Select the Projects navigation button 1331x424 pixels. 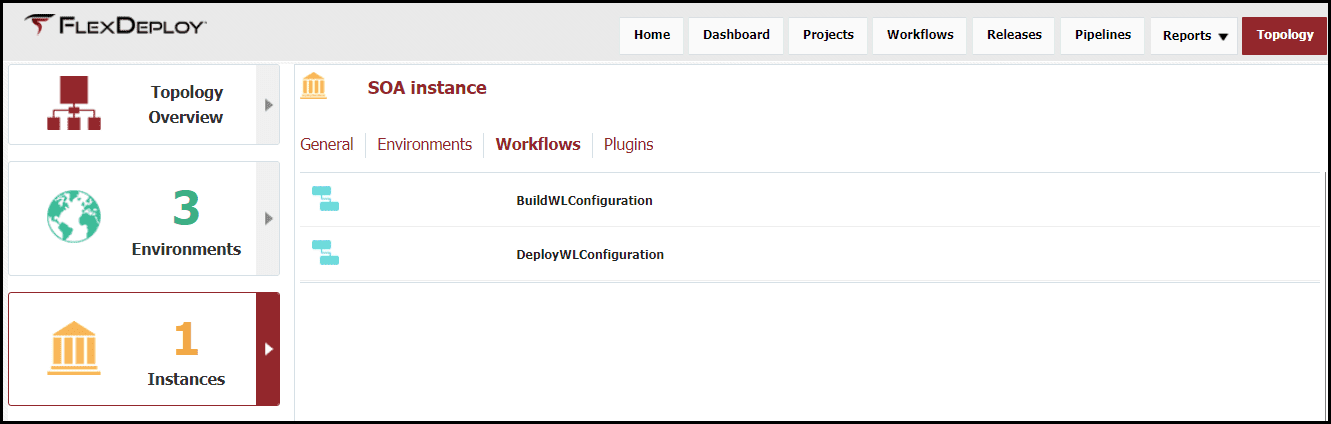tap(828, 35)
